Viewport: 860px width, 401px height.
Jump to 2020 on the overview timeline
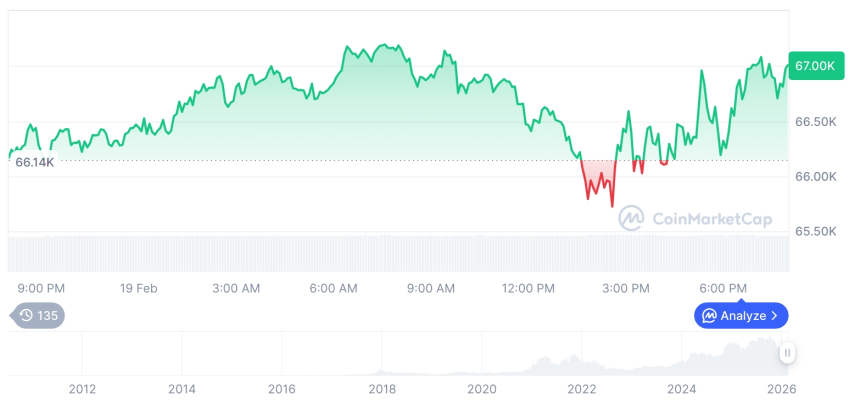pyautogui.click(x=481, y=388)
